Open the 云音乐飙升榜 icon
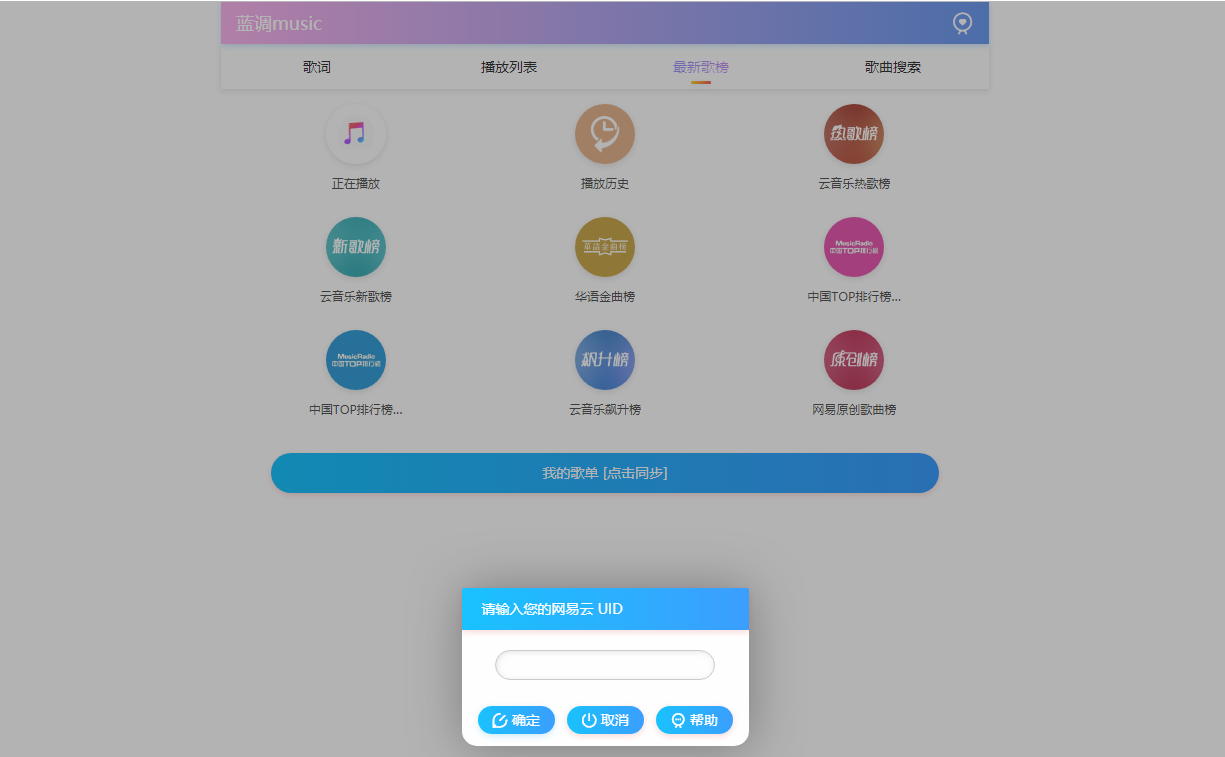 tap(605, 360)
